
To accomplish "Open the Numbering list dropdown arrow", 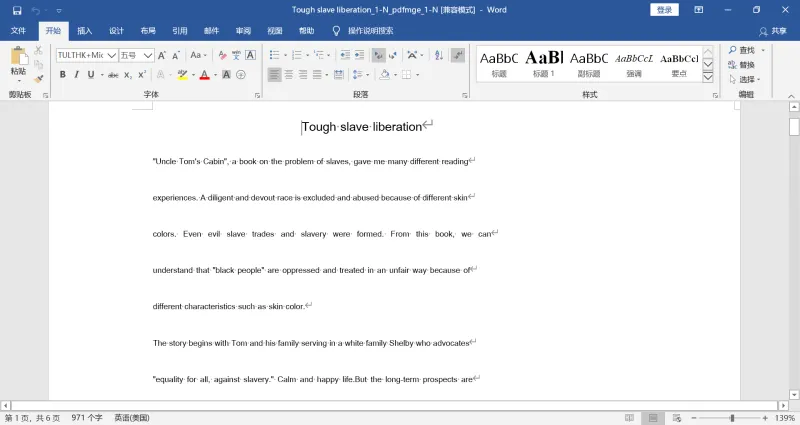I will tap(308, 55).
